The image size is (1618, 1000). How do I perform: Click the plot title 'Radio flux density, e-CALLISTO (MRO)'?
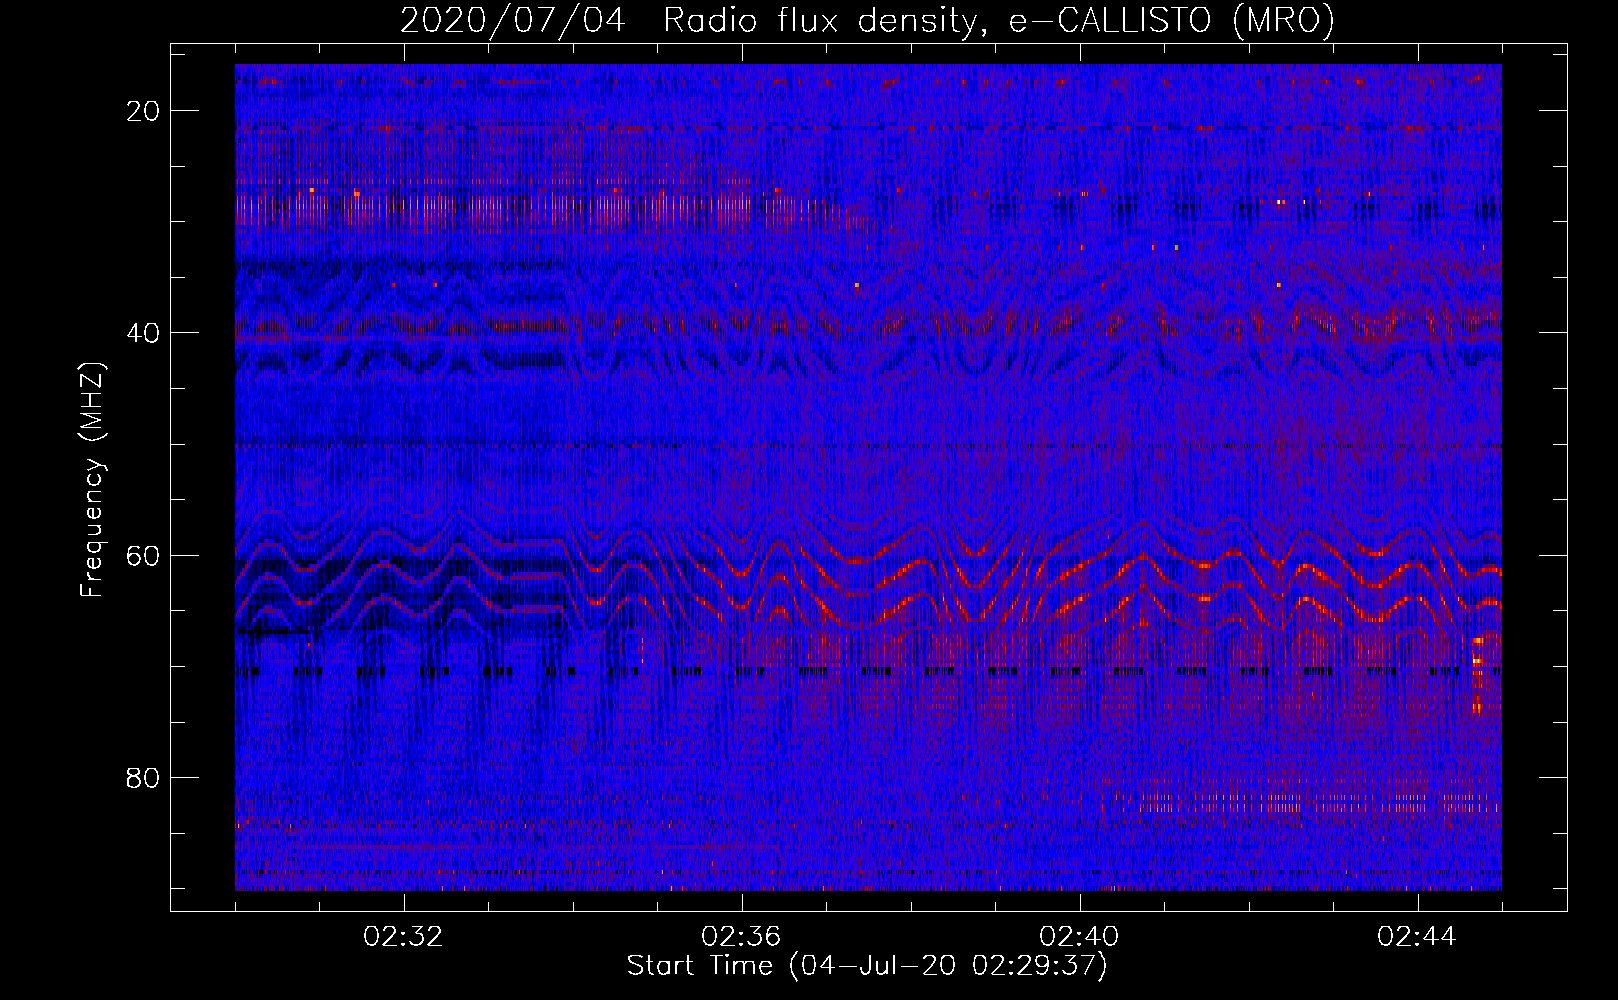tap(999, 21)
